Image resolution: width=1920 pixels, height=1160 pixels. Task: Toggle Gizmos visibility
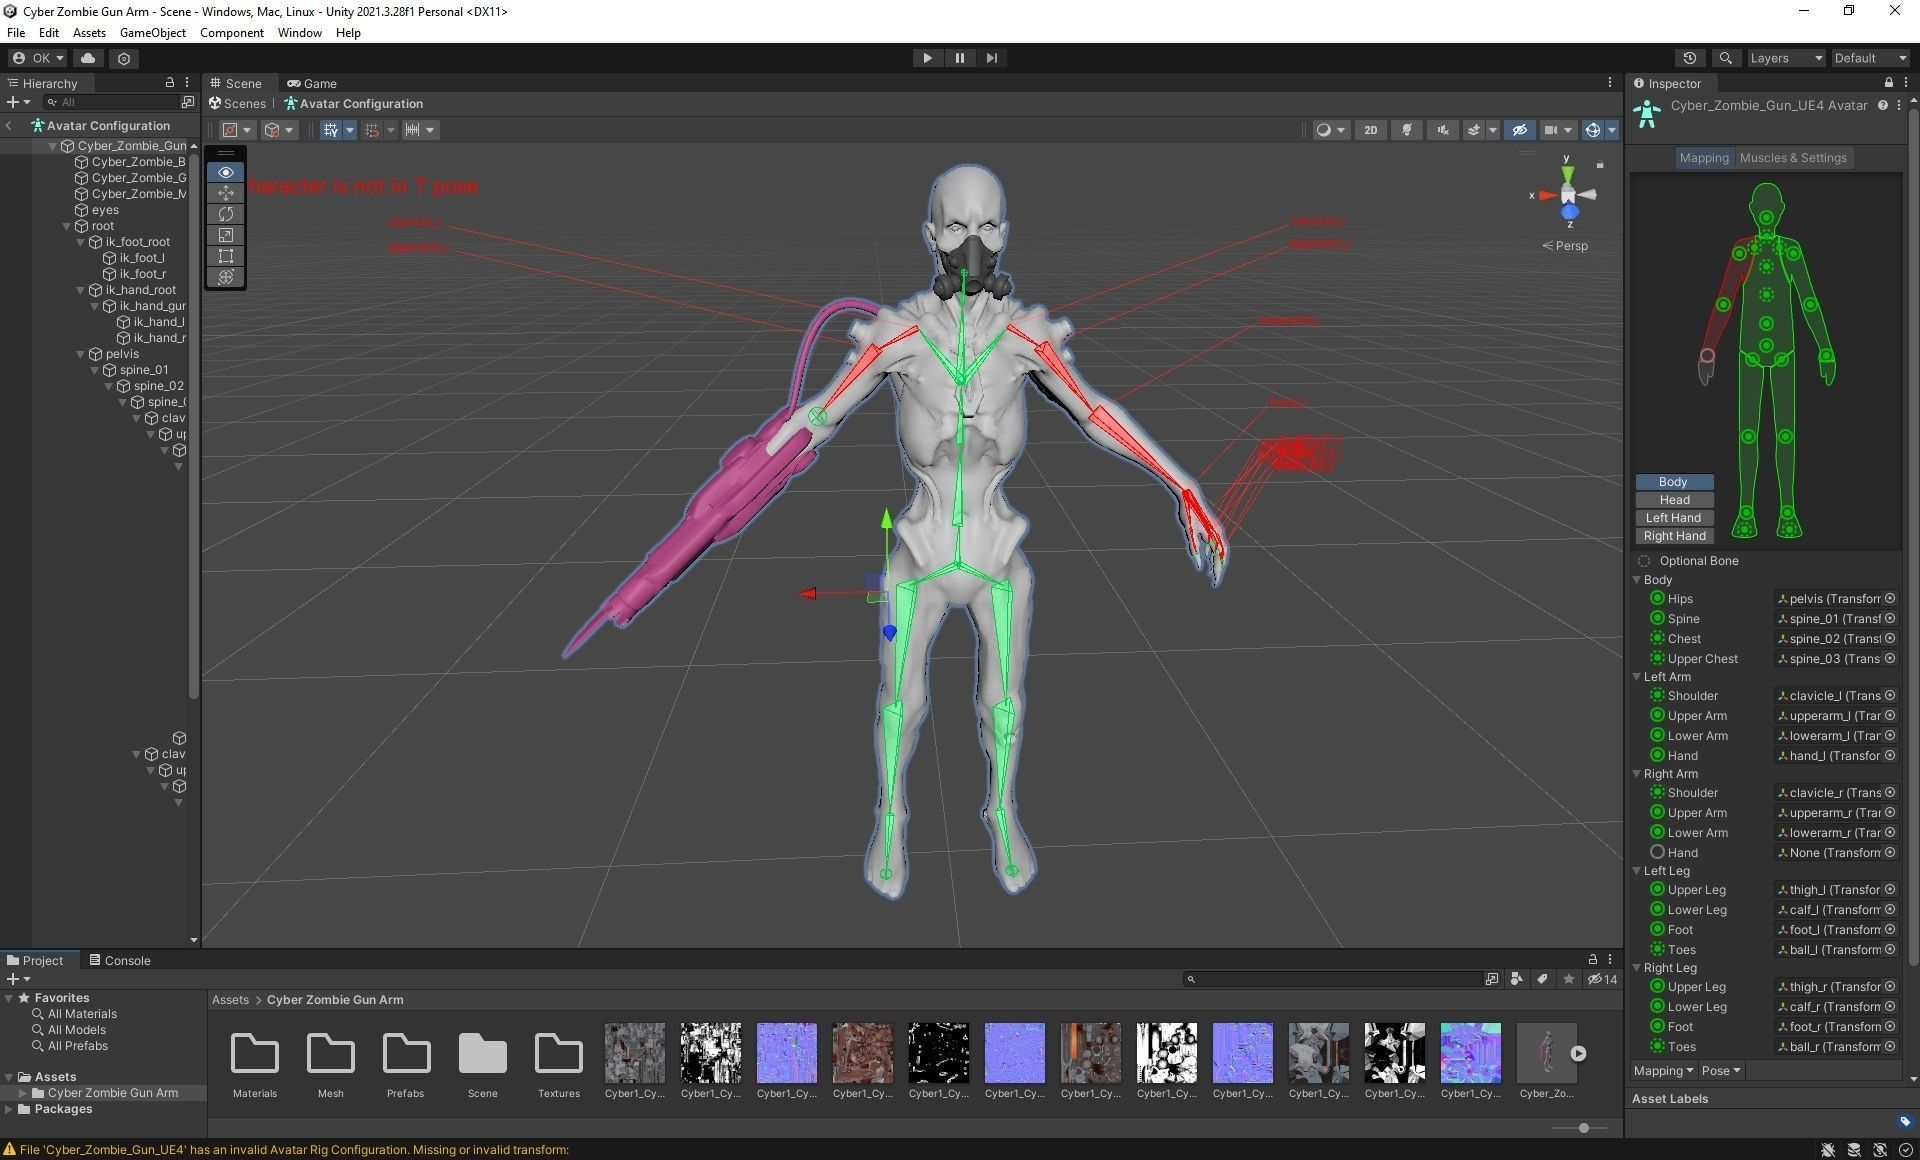click(x=1592, y=130)
